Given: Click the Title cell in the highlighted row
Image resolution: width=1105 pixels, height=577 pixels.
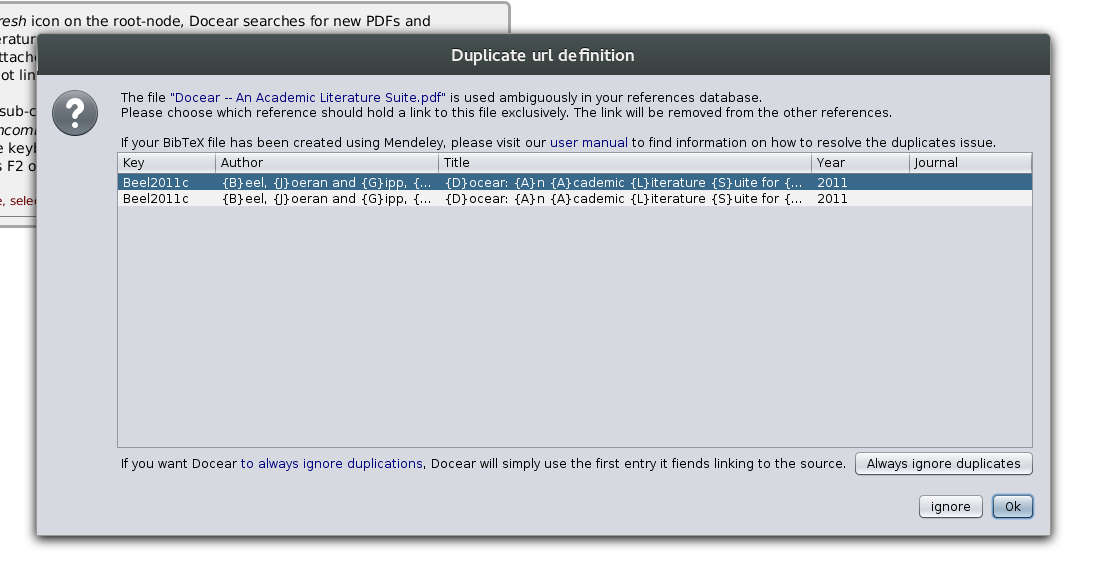Looking at the screenshot, I should [x=625, y=182].
